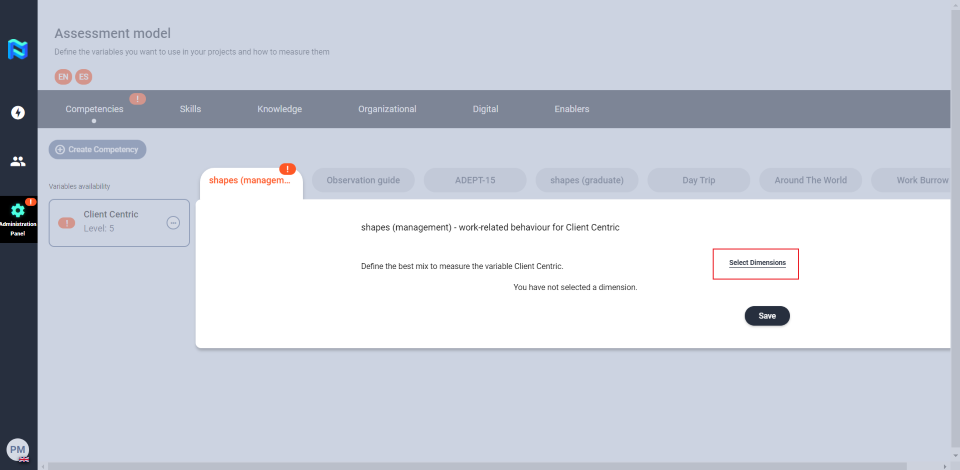
Task: Click the PM user avatar
Action: (x=17, y=449)
